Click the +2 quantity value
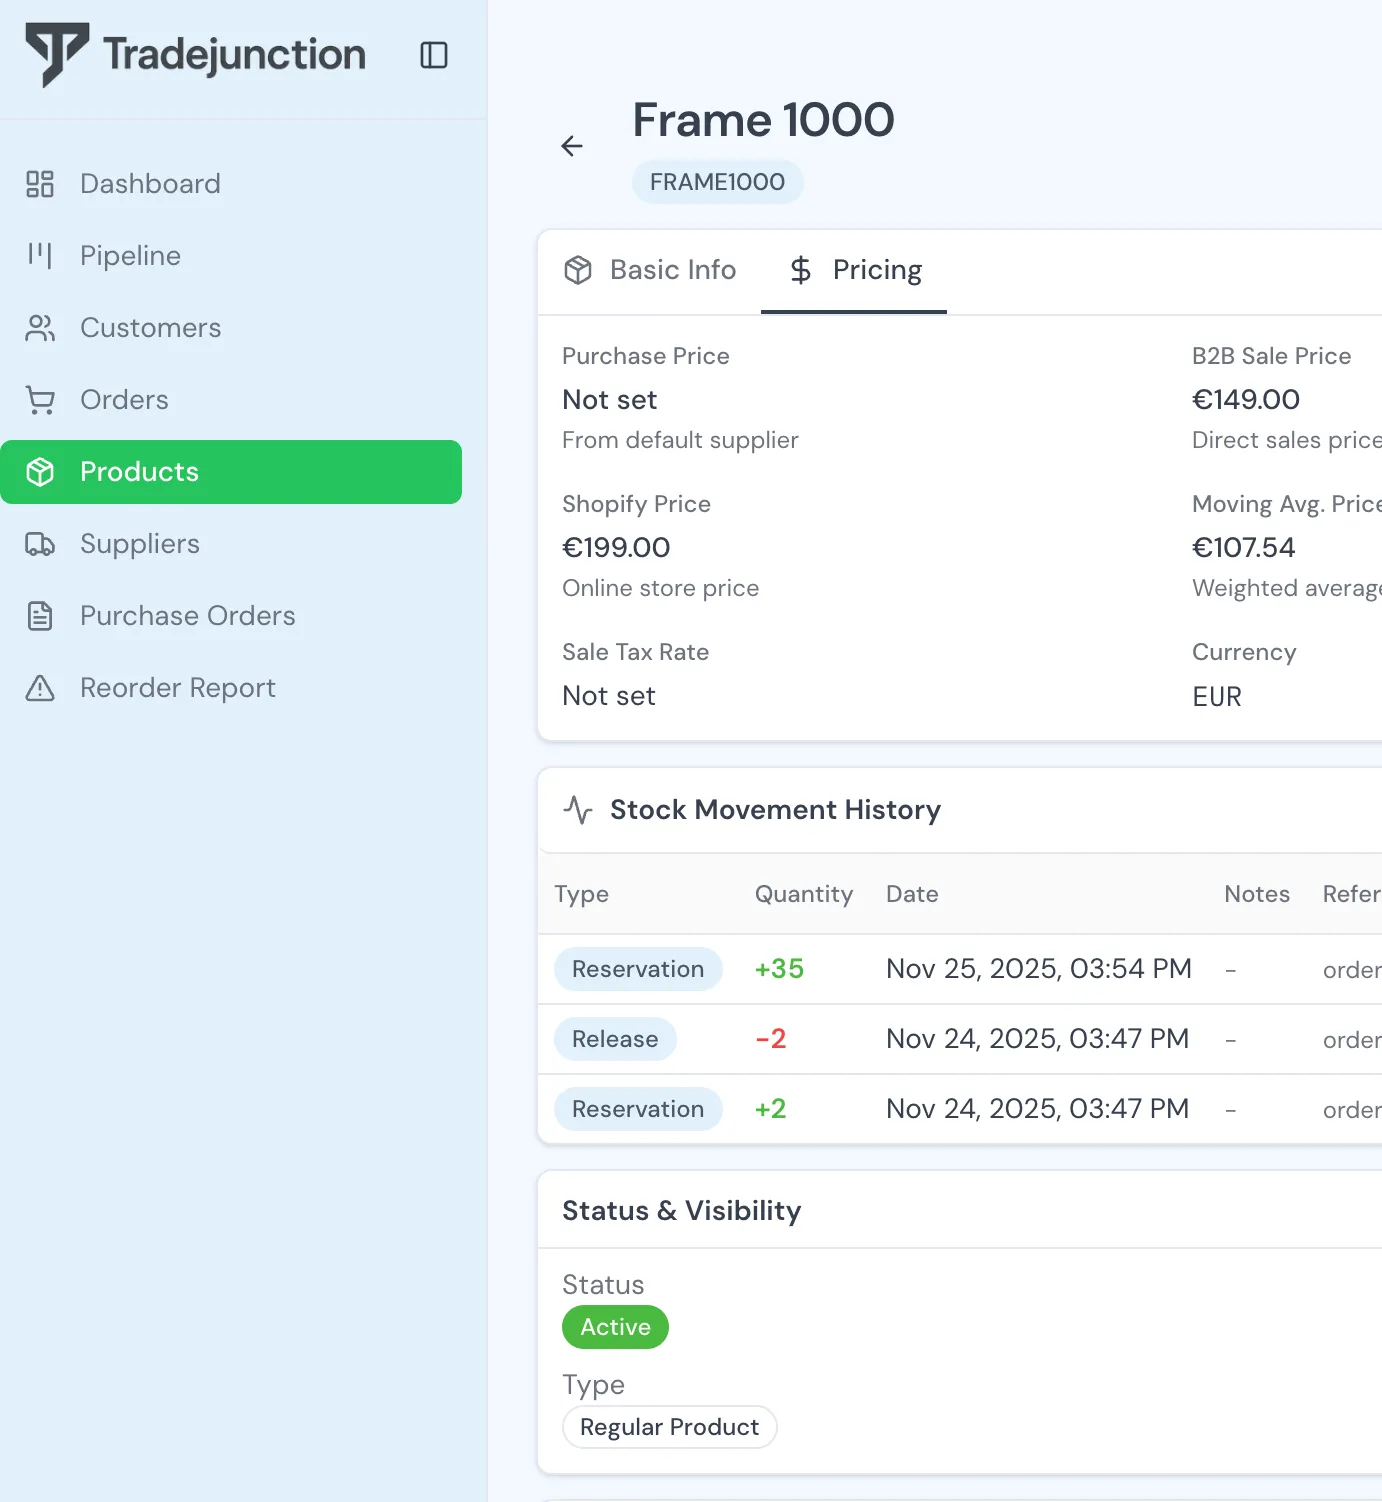 click(x=770, y=1109)
